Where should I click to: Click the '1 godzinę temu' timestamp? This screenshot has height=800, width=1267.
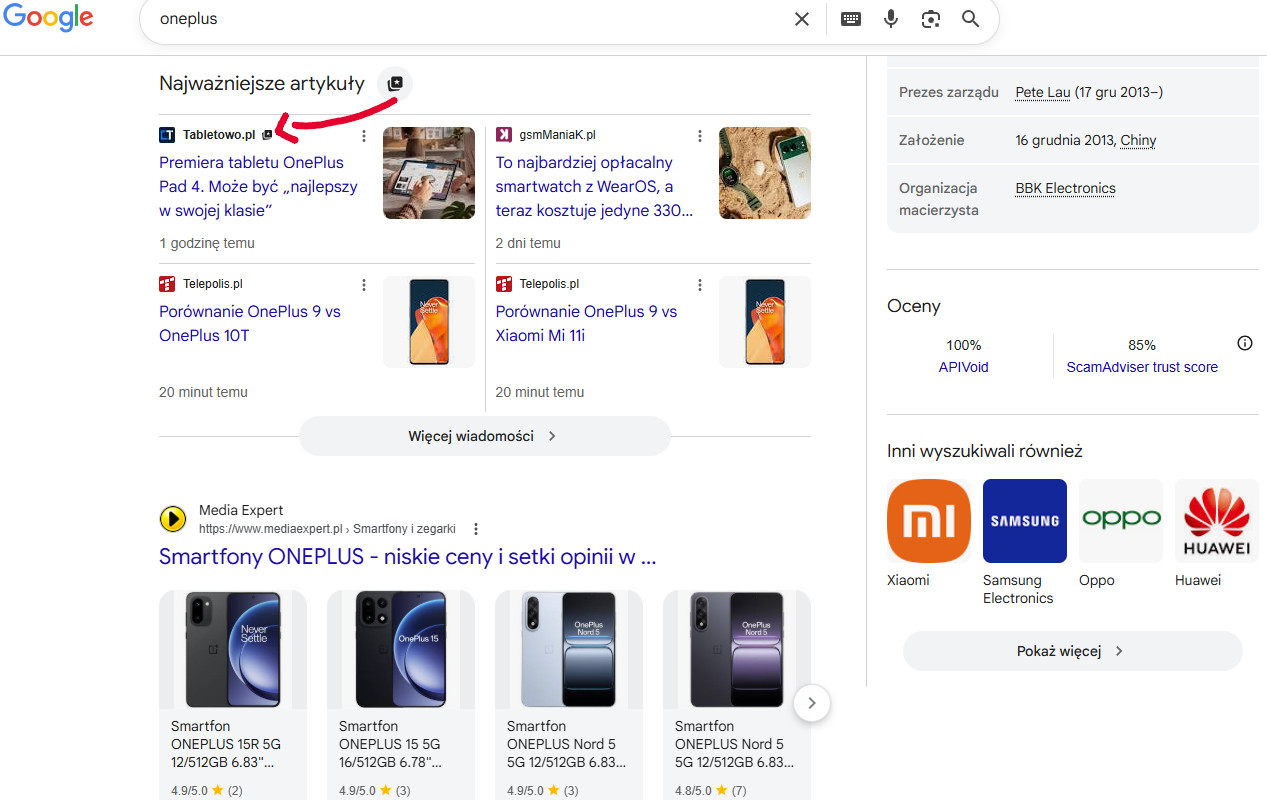(x=207, y=243)
